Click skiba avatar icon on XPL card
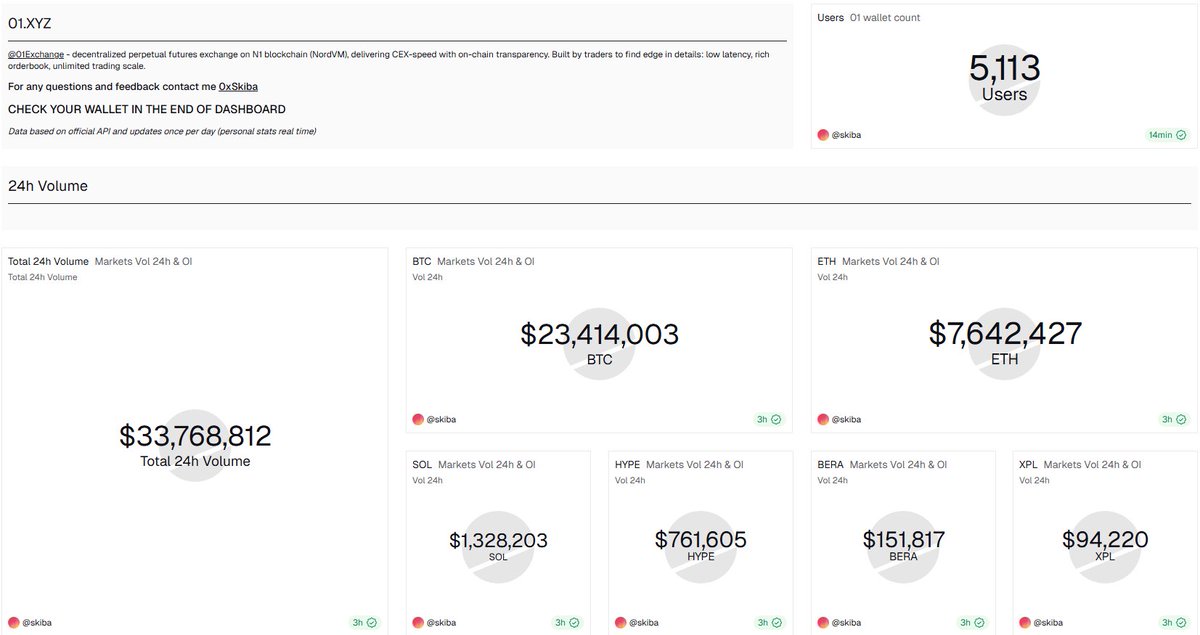 (x=1025, y=622)
